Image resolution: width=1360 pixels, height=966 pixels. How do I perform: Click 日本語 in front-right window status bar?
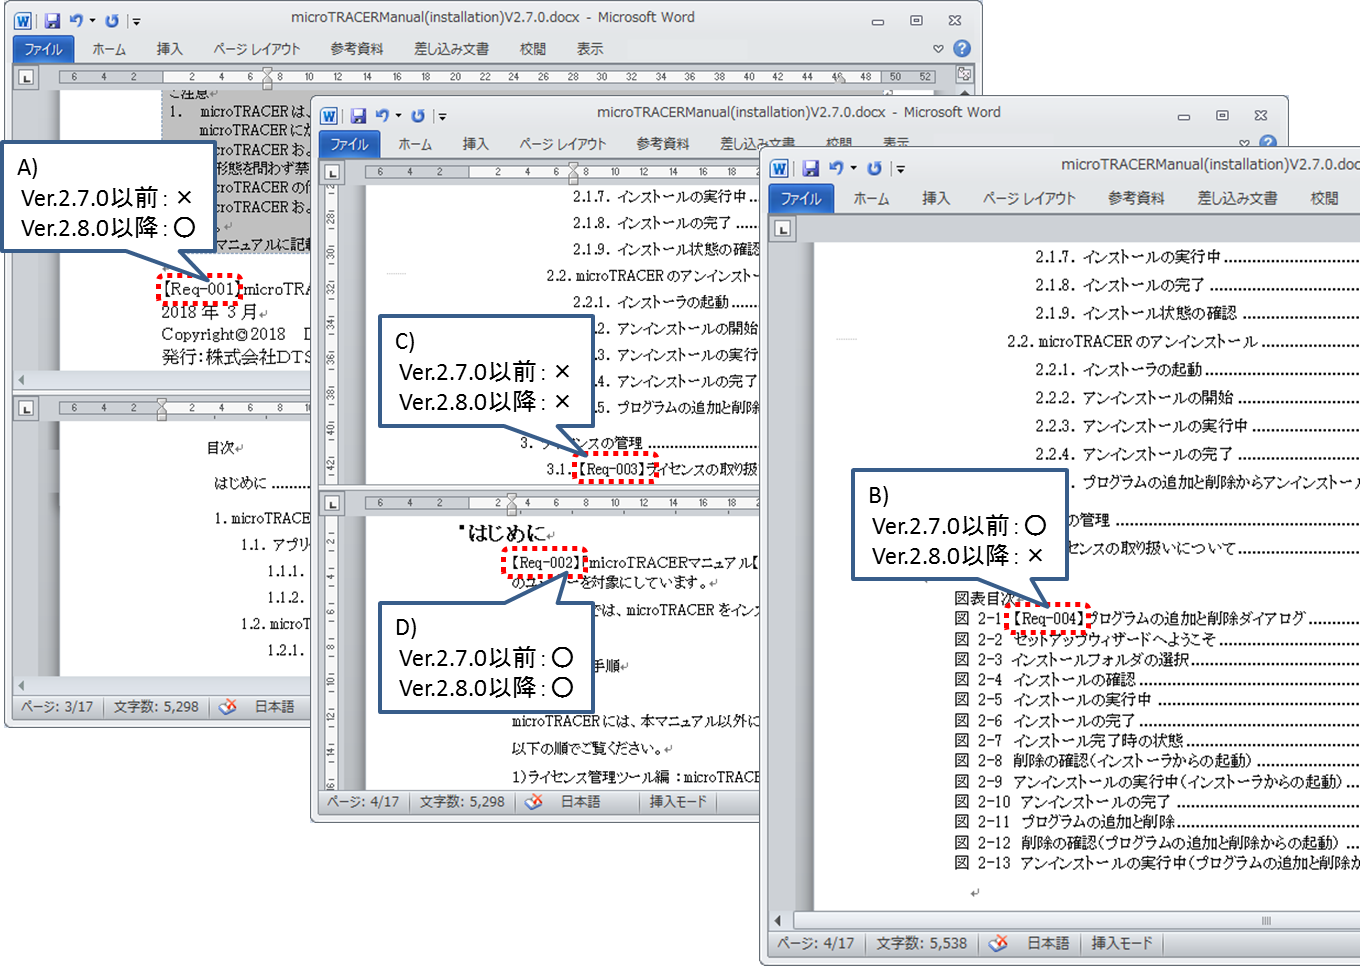(1048, 943)
